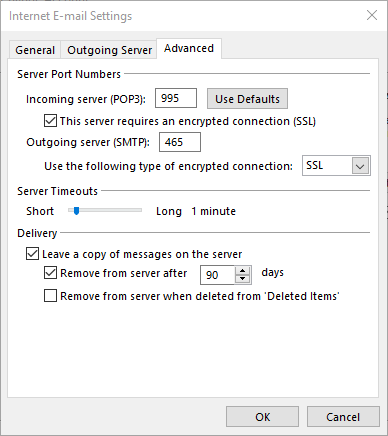Decrease days with the down spinner arrow
Screen dimensions: 388x436
pyautogui.click(x=243, y=279)
